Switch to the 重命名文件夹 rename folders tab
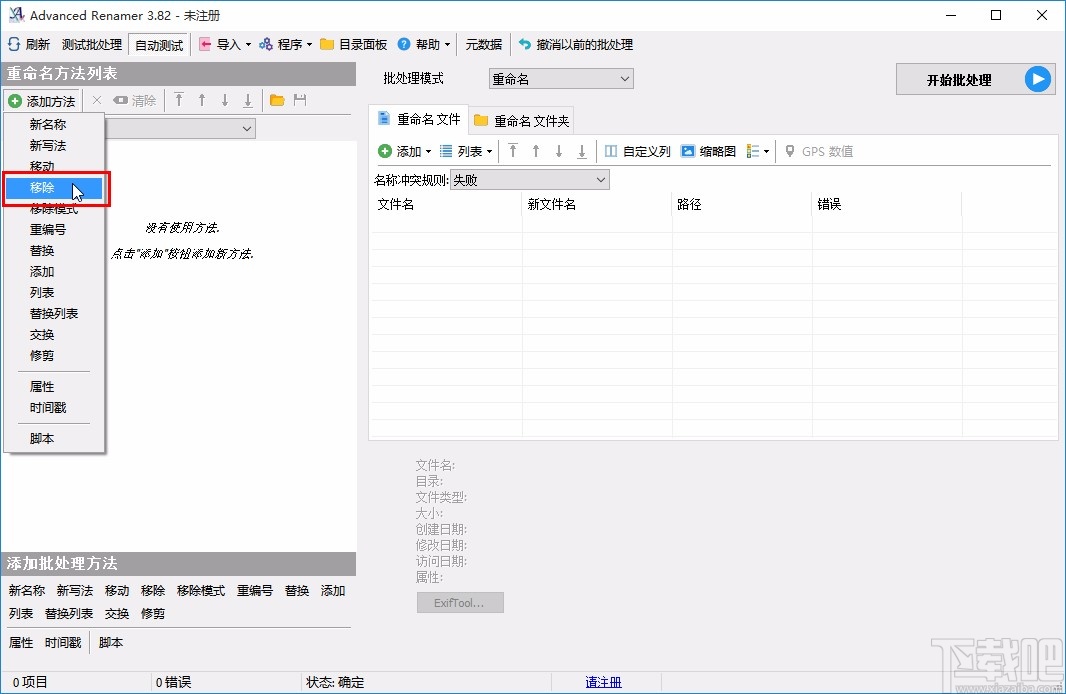 pos(522,119)
